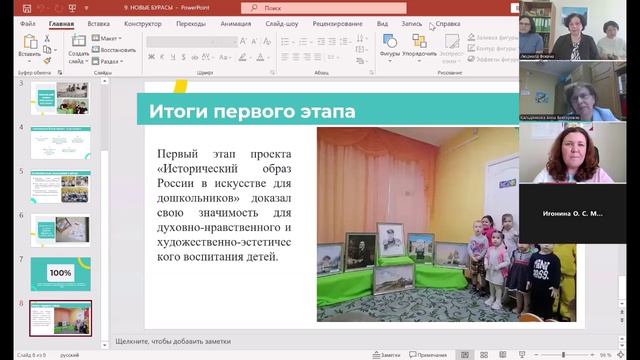Click the text direction icon
This screenshot has height=360, width=640.
tap(360, 38)
